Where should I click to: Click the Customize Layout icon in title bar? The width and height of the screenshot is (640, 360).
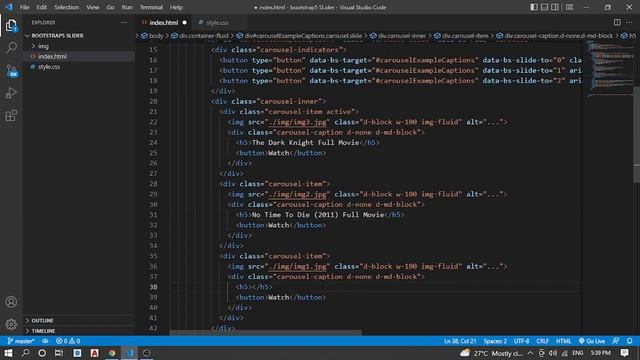(x=569, y=7)
